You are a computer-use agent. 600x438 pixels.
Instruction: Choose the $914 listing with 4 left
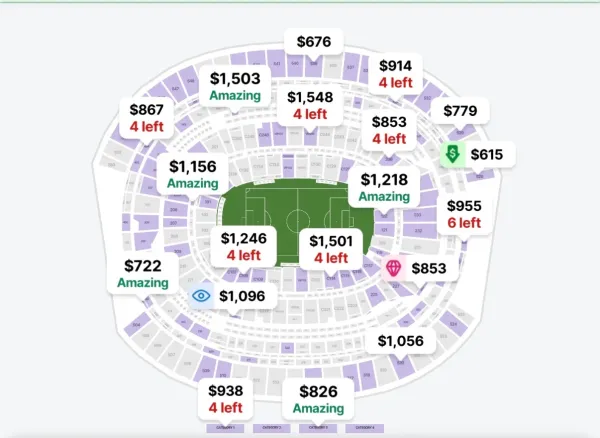point(396,74)
